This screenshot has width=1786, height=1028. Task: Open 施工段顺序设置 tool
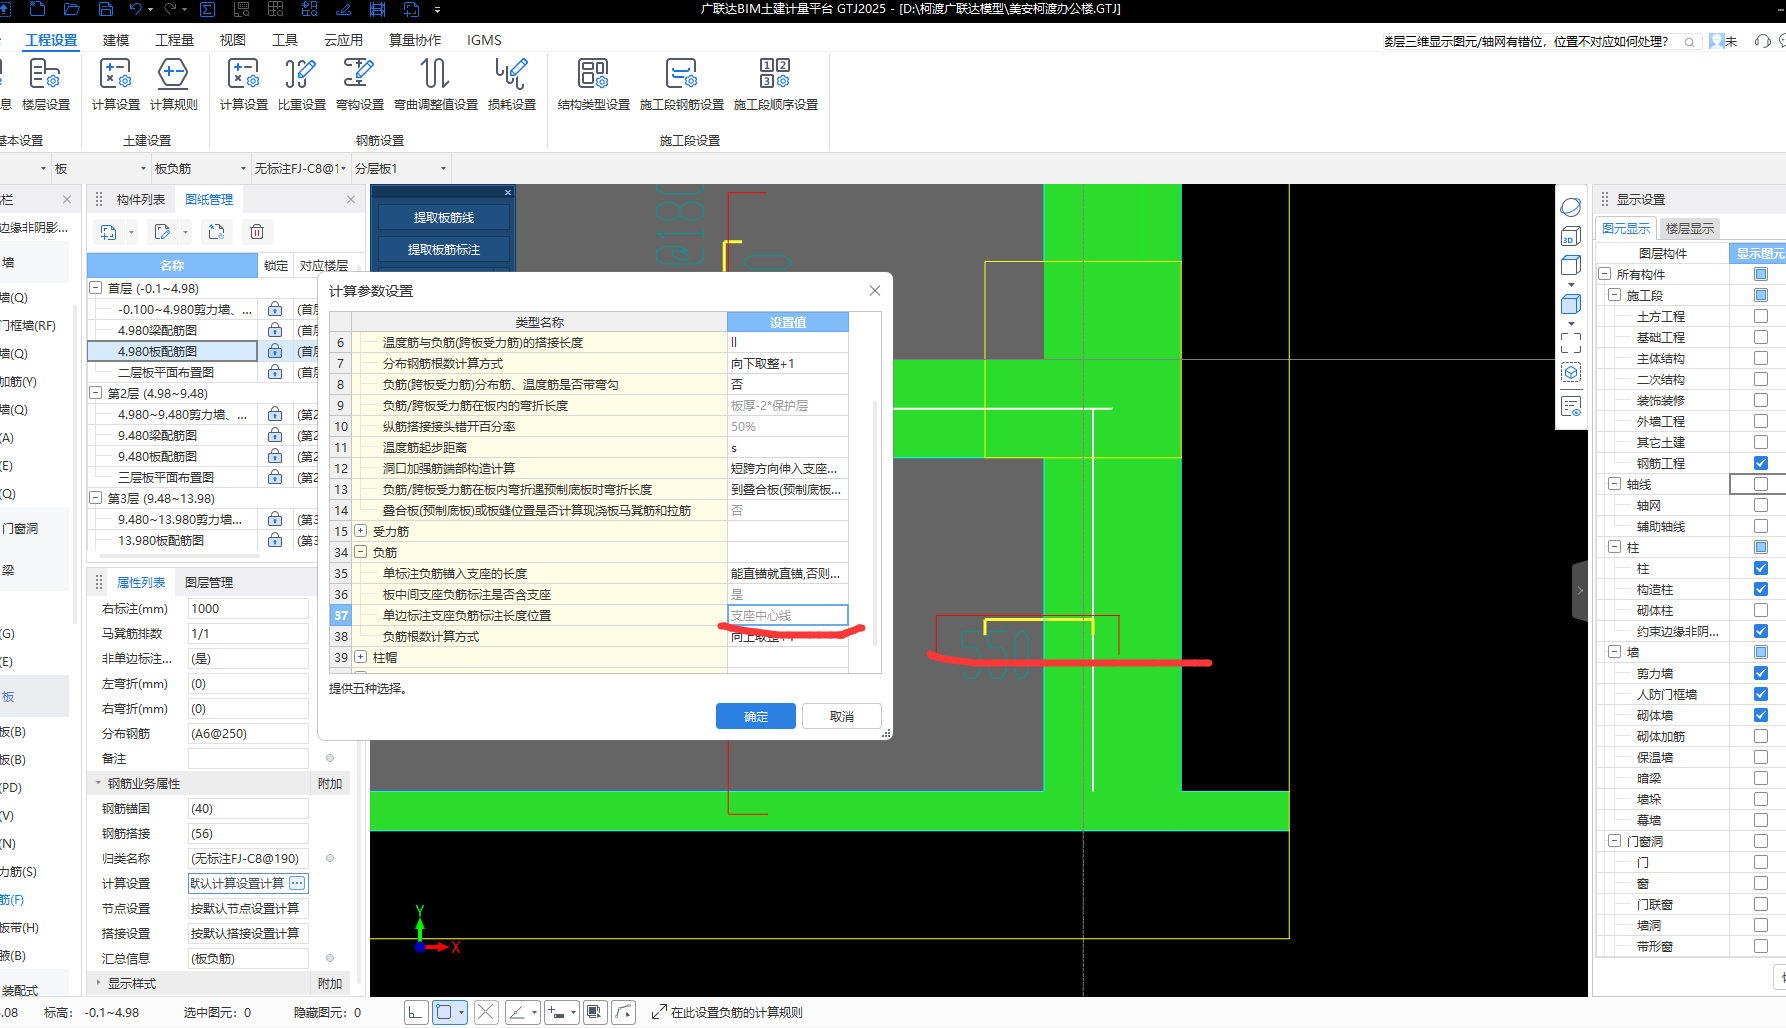click(776, 84)
